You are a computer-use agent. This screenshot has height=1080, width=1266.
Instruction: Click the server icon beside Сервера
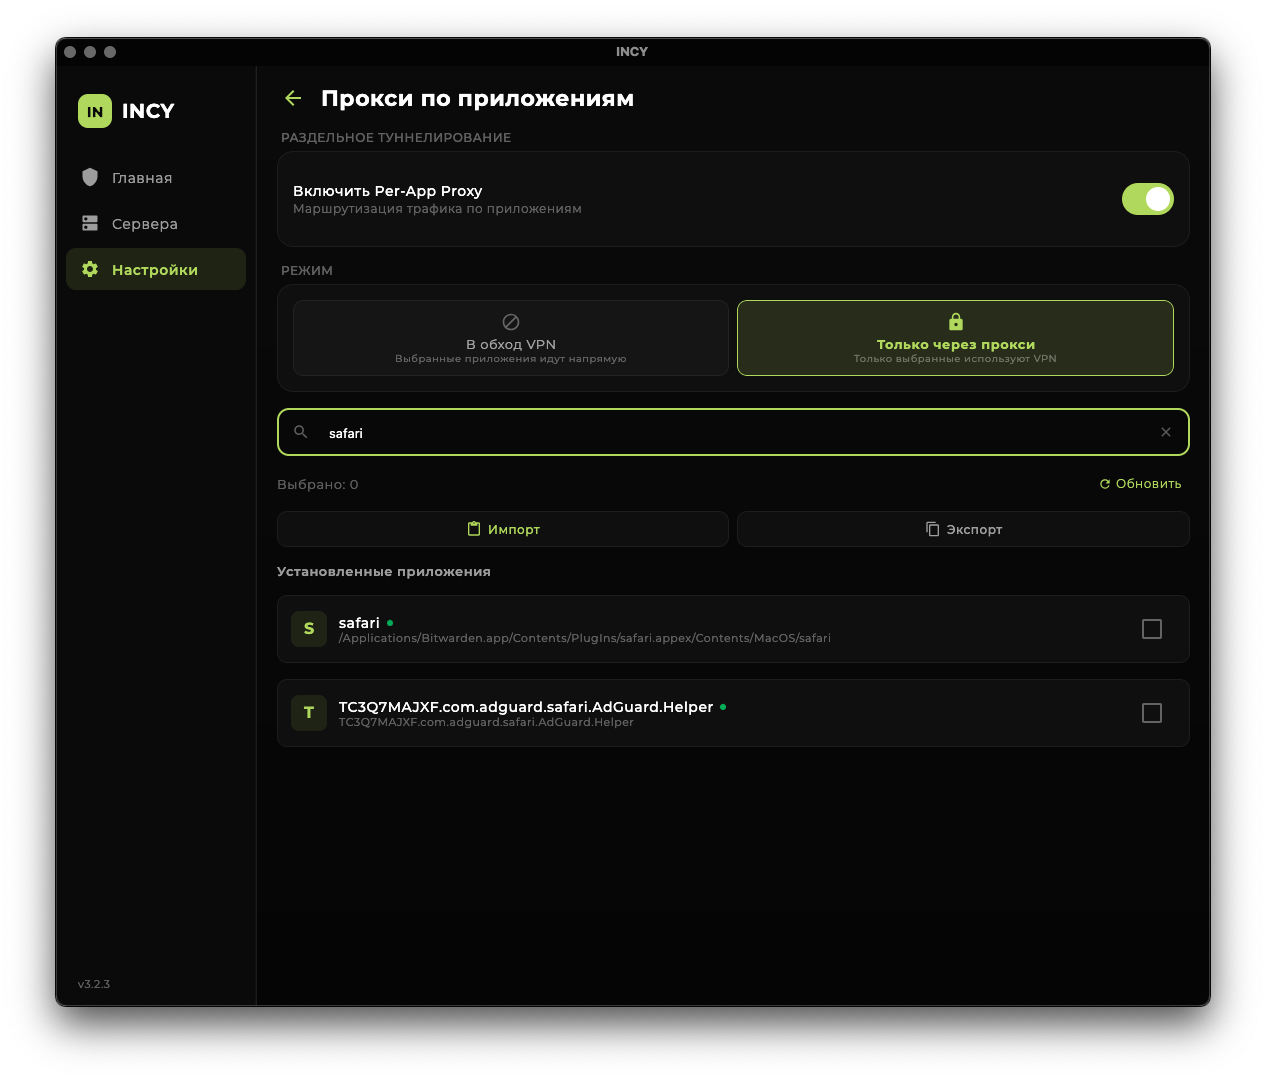[x=90, y=223]
